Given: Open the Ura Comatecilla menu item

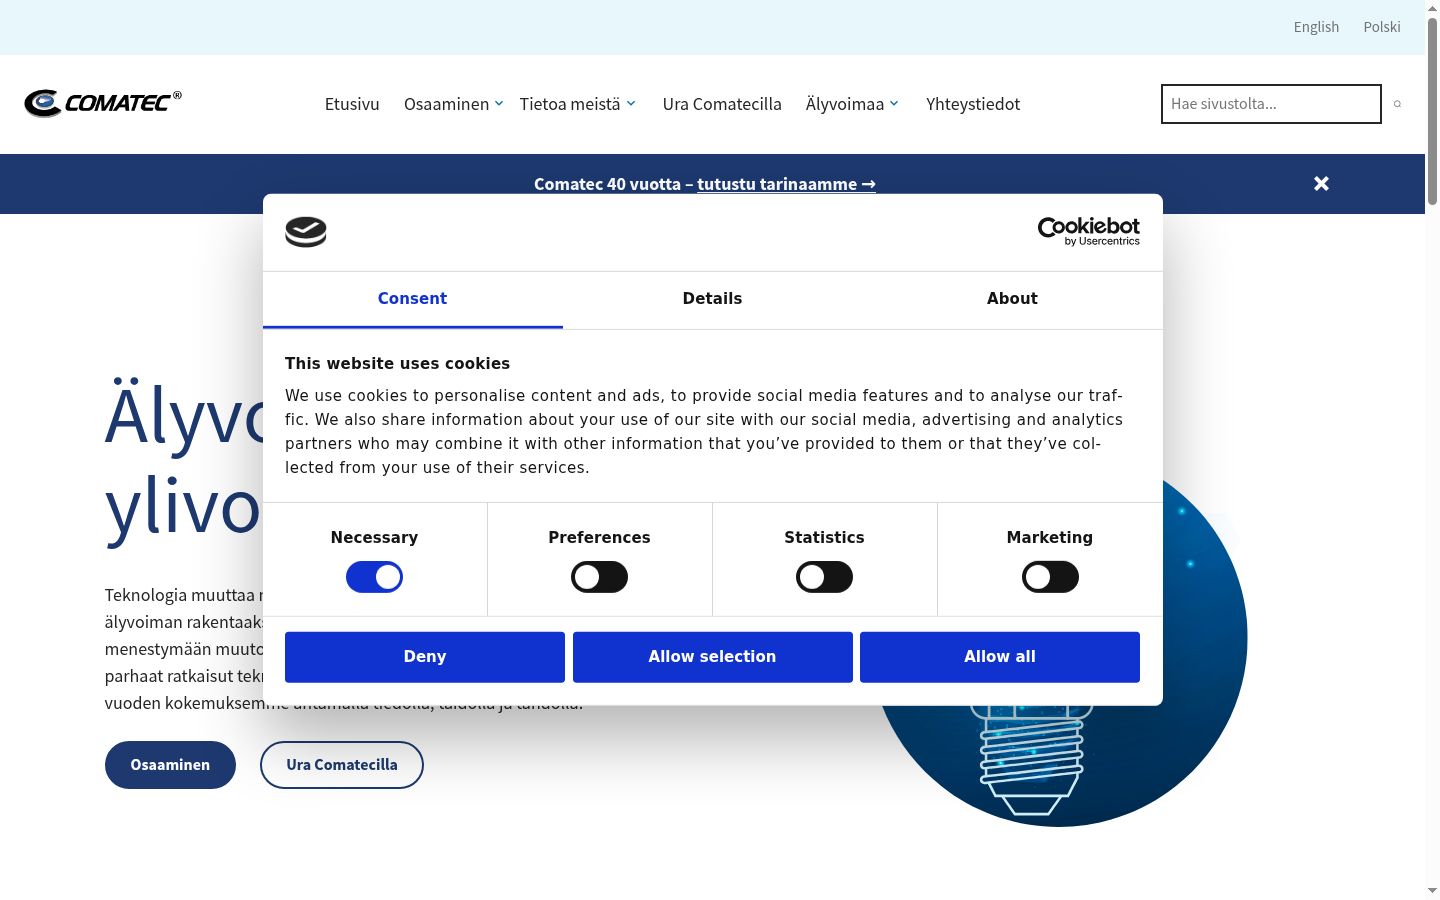Looking at the screenshot, I should click(722, 104).
